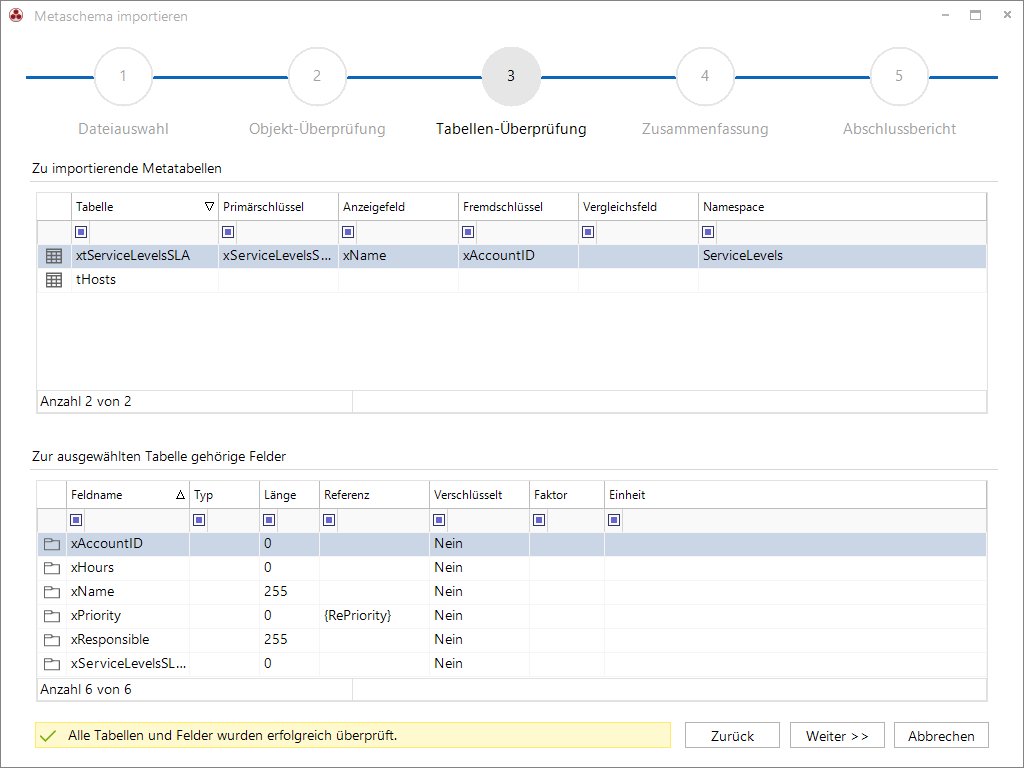Screen dimensions: 1024x768
Task: Click the folder icon for xAccountID field
Action: (x=52, y=544)
